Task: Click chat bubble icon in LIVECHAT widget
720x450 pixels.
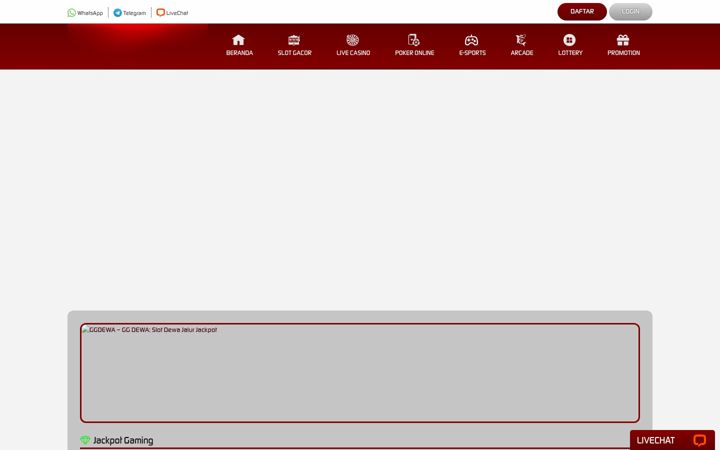Action: (x=699, y=440)
